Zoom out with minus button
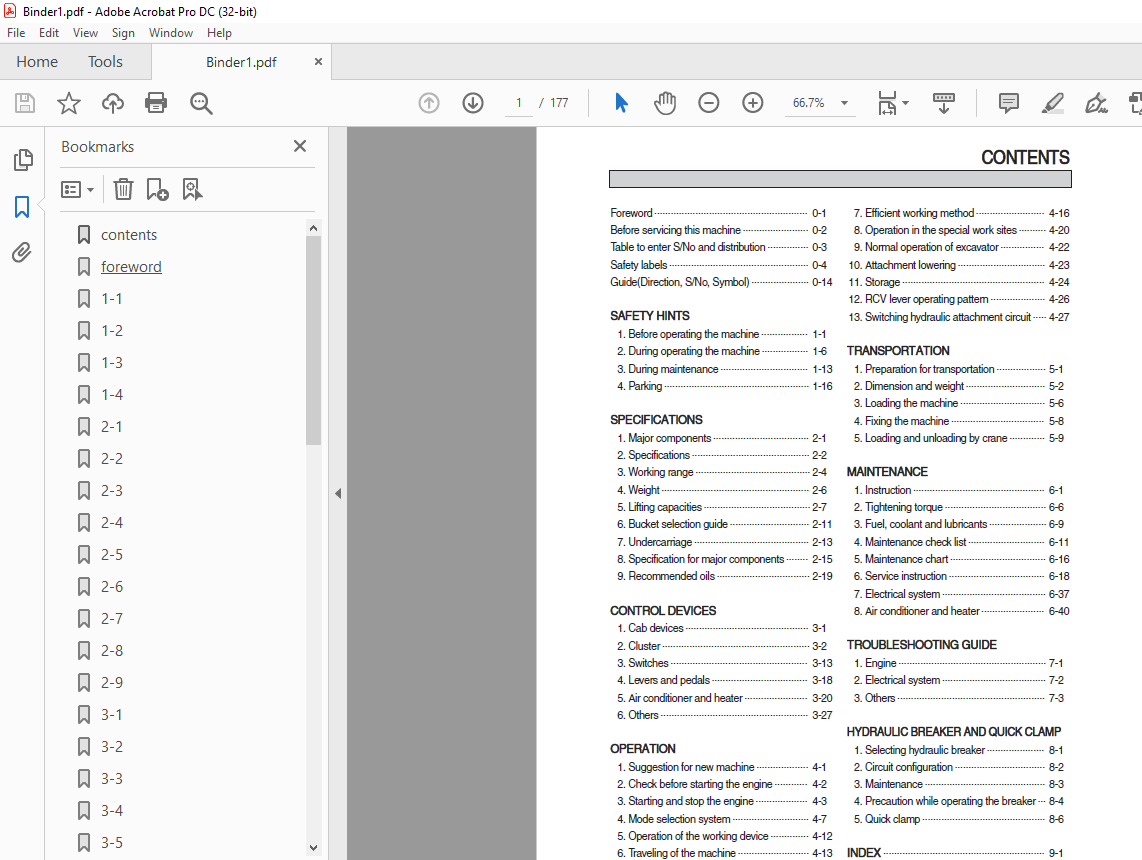Screen dimensions: 1142x860 coord(708,103)
